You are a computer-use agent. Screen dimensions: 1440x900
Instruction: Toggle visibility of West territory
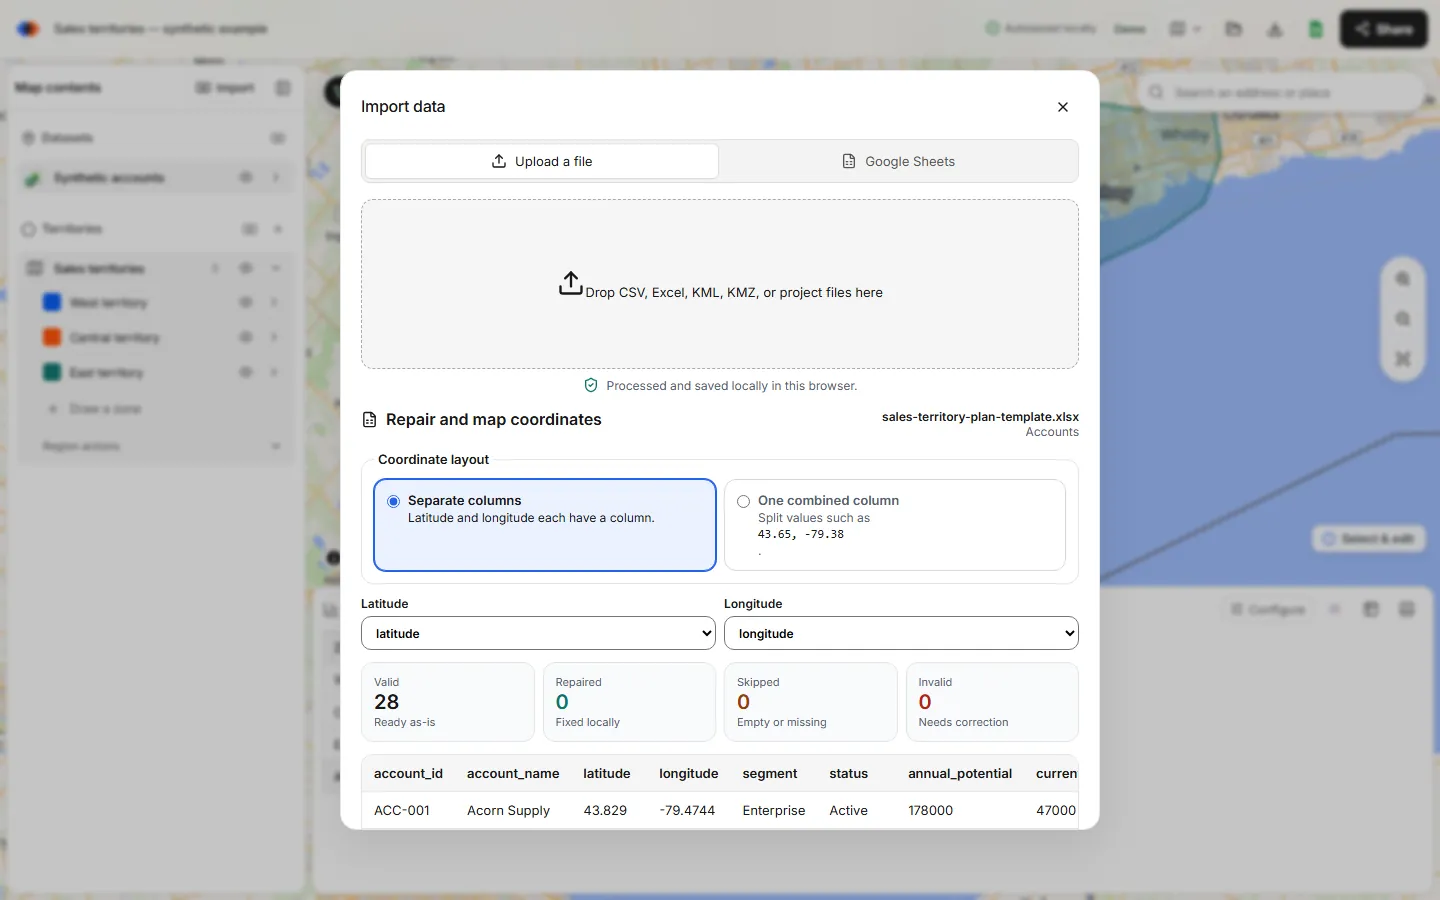point(246,302)
